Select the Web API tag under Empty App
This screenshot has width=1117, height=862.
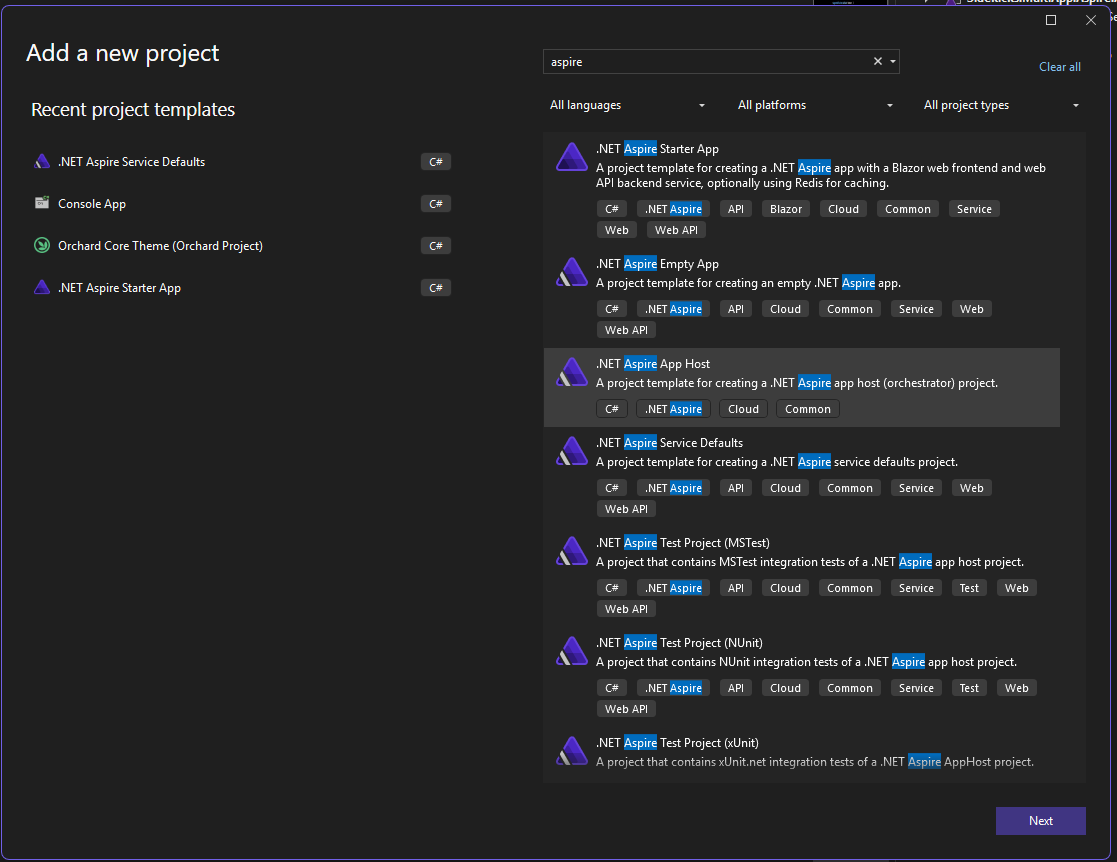coord(626,329)
